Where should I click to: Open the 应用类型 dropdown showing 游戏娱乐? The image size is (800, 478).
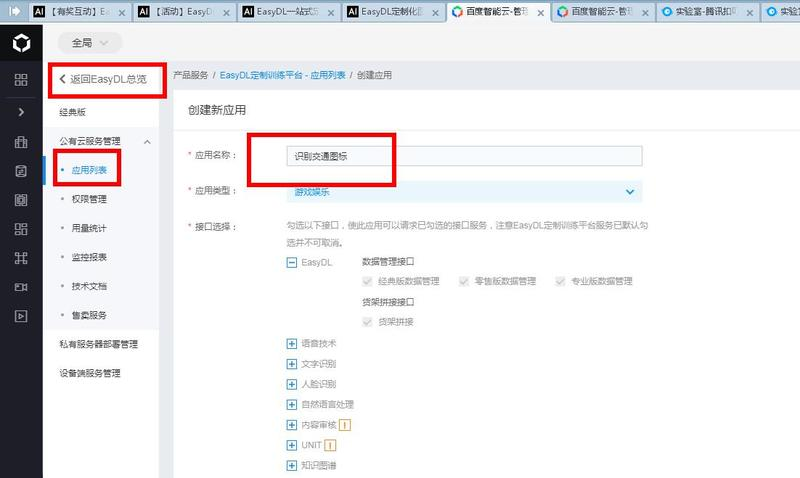pyautogui.click(x=464, y=192)
